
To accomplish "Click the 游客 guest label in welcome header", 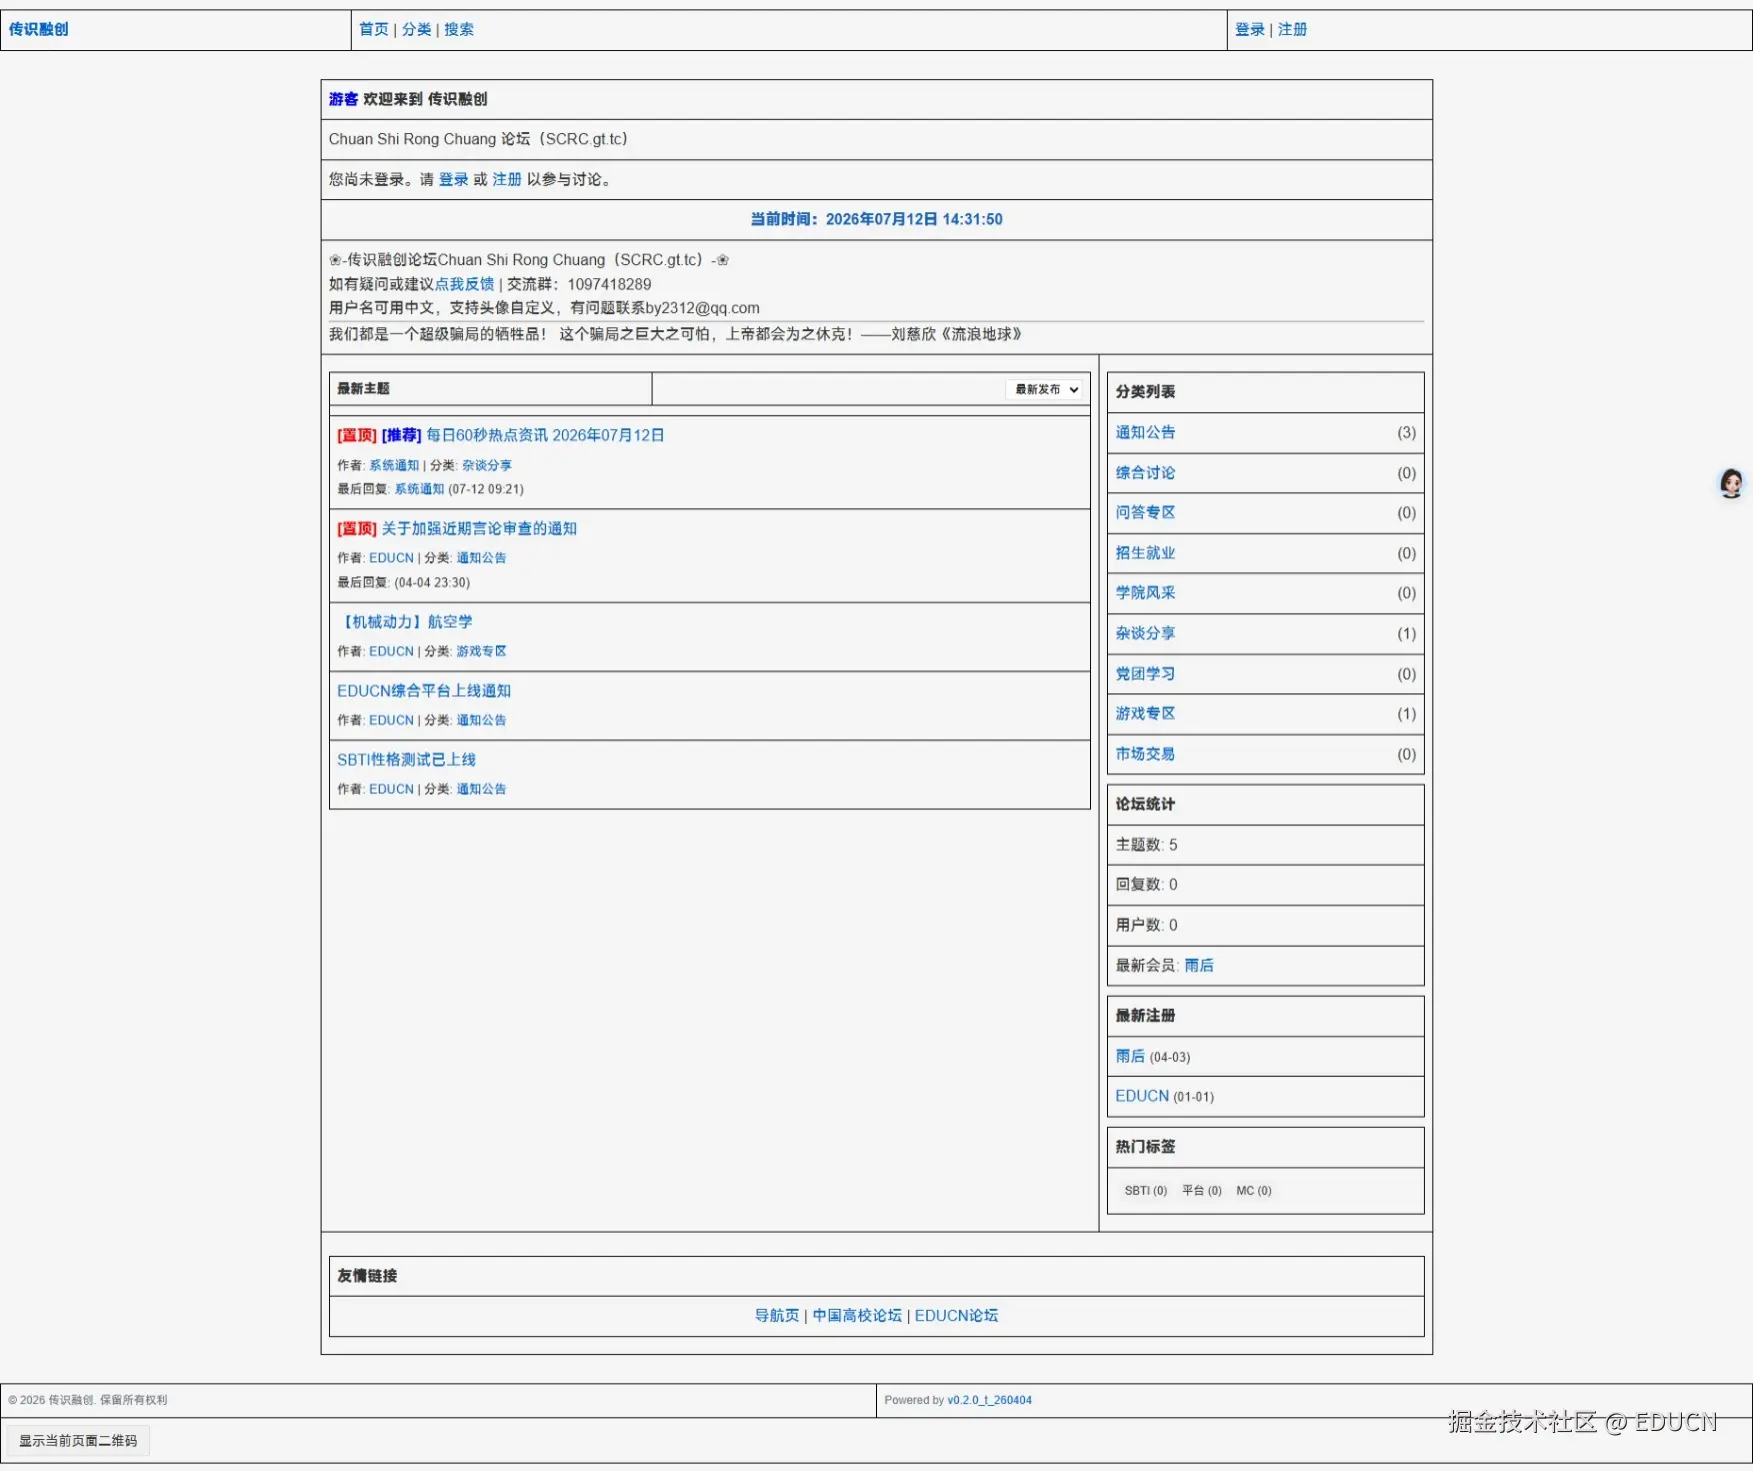I will (344, 100).
